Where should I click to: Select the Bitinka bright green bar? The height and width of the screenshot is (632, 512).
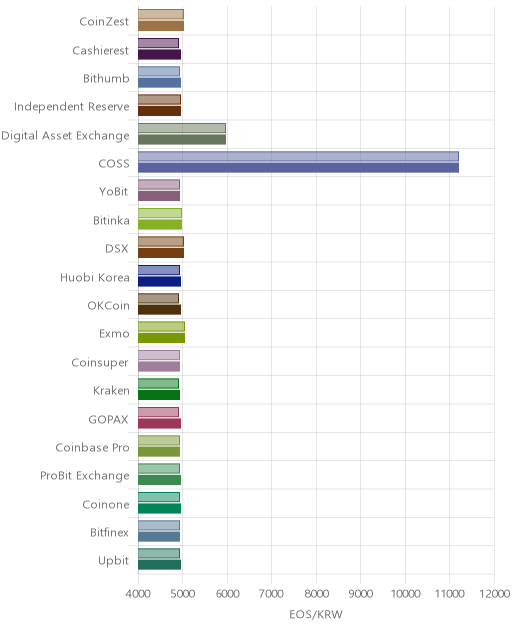(160, 225)
